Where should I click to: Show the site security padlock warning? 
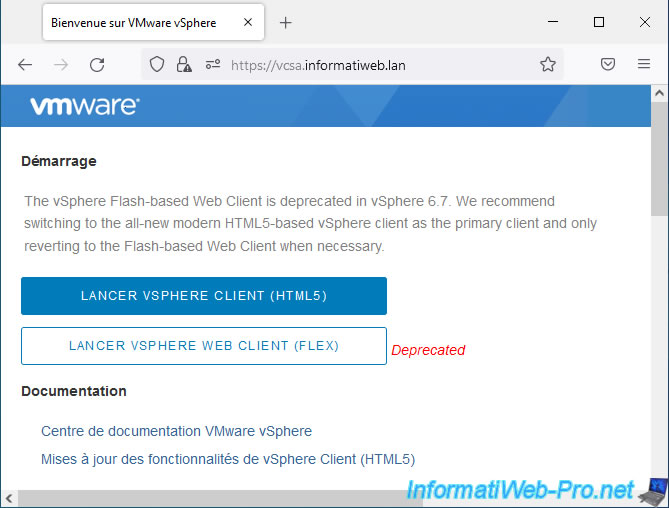184,64
